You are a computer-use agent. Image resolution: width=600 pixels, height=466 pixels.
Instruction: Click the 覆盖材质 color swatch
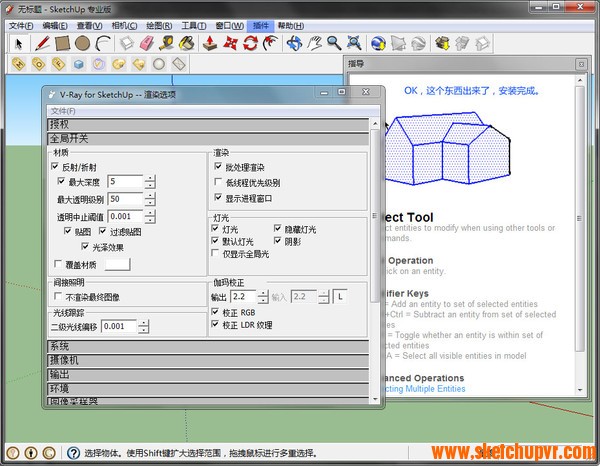tap(118, 265)
